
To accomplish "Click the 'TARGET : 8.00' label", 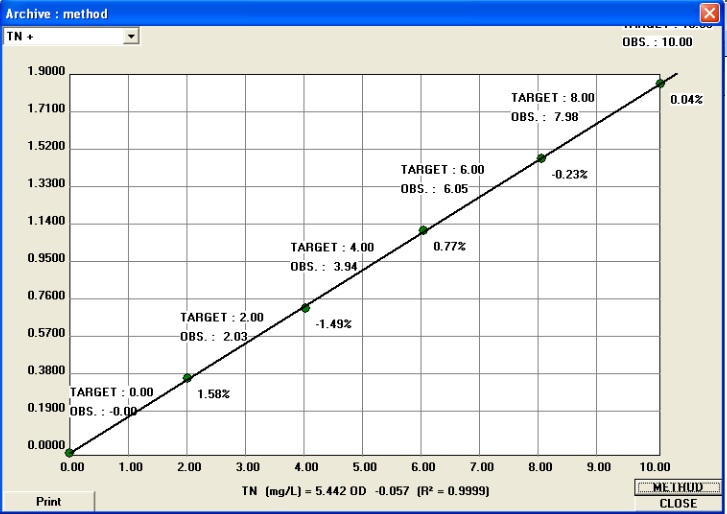I will point(553,97).
